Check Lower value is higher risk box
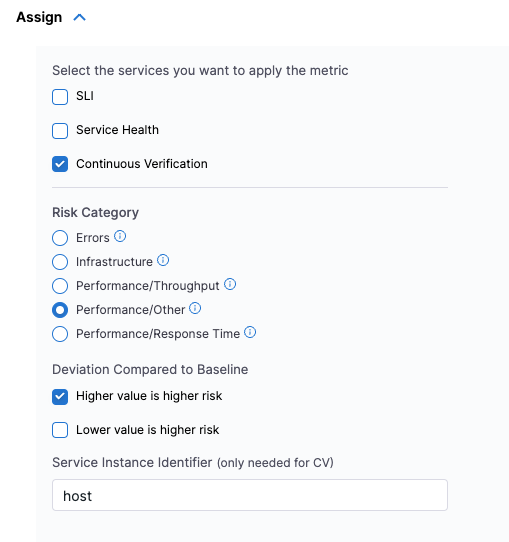Image resolution: width=509 pixels, height=542 pixels. pos(60,430)
